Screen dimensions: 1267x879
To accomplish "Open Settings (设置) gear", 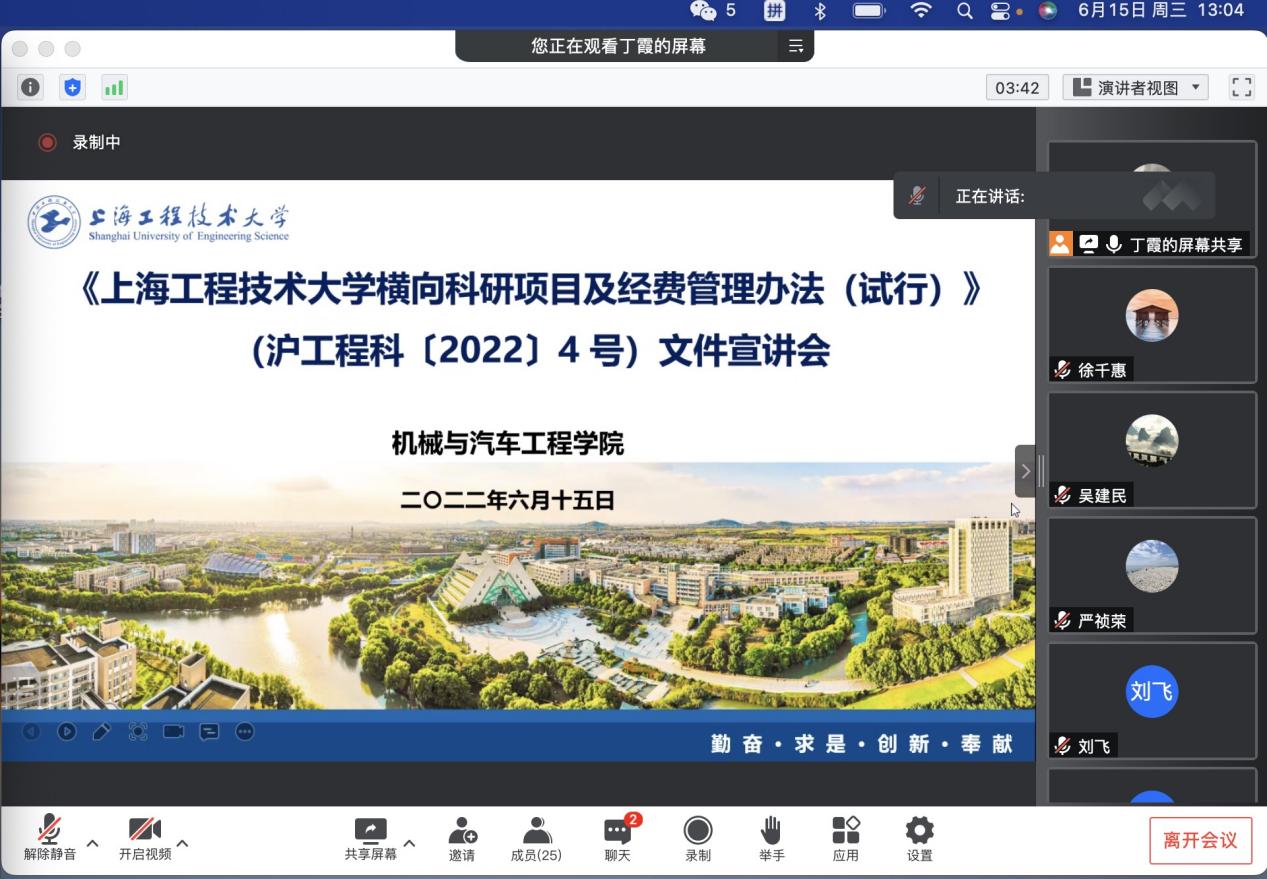I will point(919,838).
